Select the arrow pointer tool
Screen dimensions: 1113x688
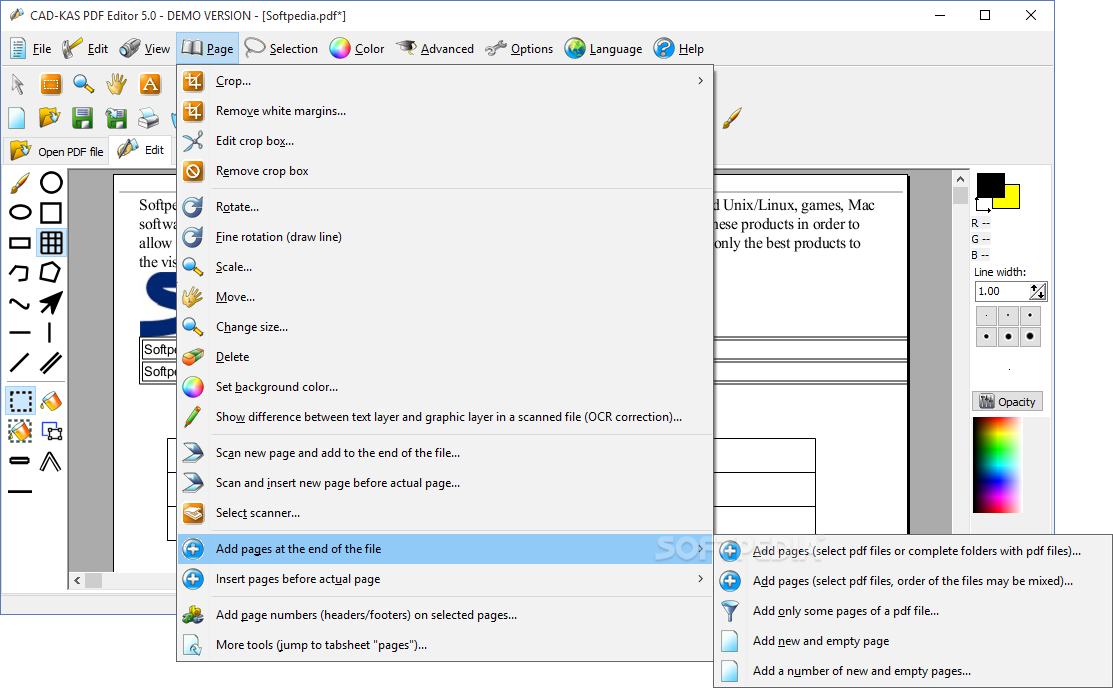18,84
